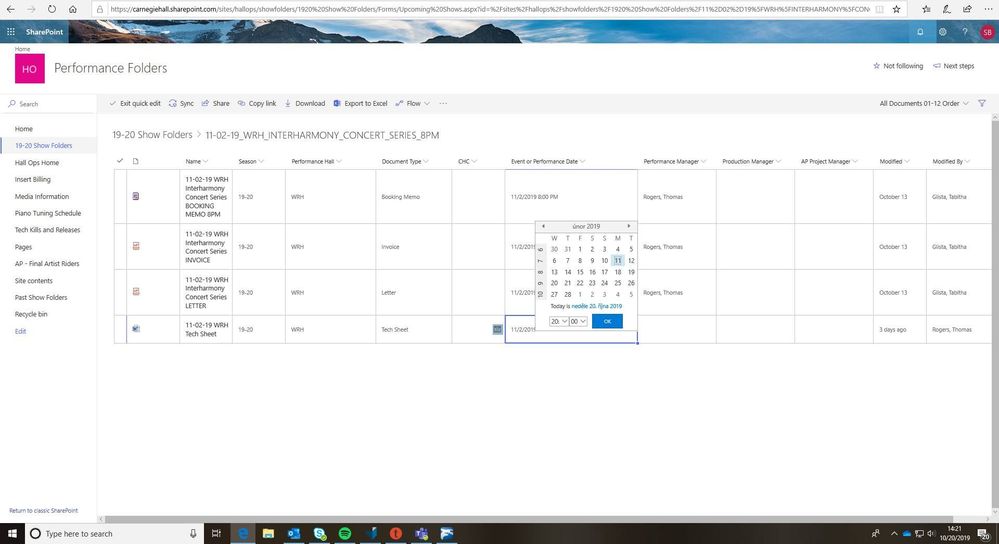The width and height of the screenshot is (999, 544).
Task: Click the BOOKING MEMO file icon
Action: [x=136, y=196]
